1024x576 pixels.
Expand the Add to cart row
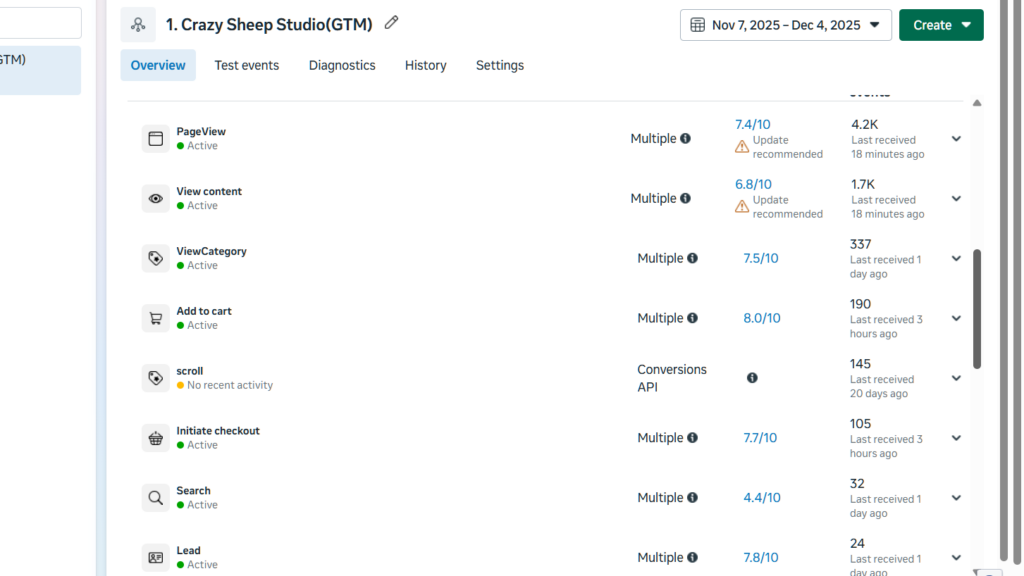pyautogui.click(x=956, y=318)
